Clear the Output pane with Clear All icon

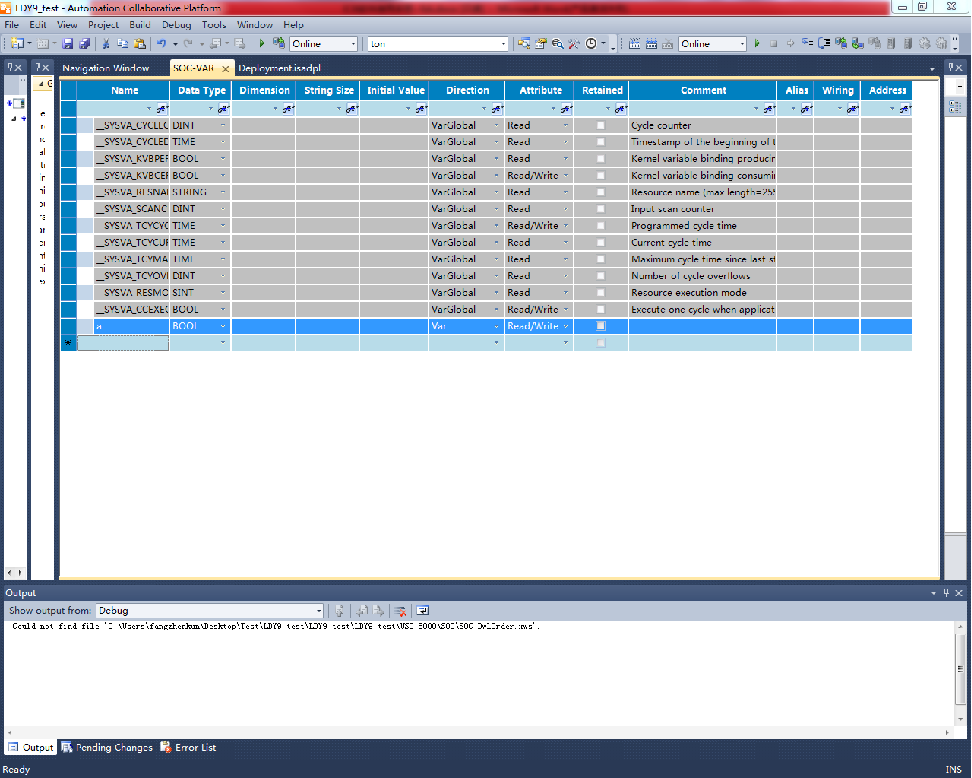(x=399, y=610)
